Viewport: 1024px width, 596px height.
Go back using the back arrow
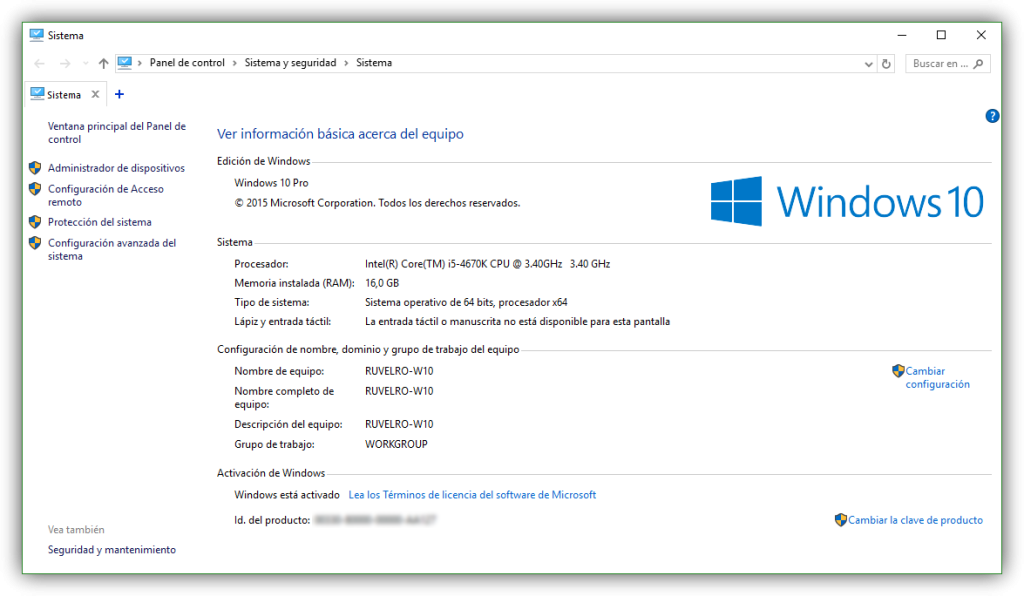39,63
